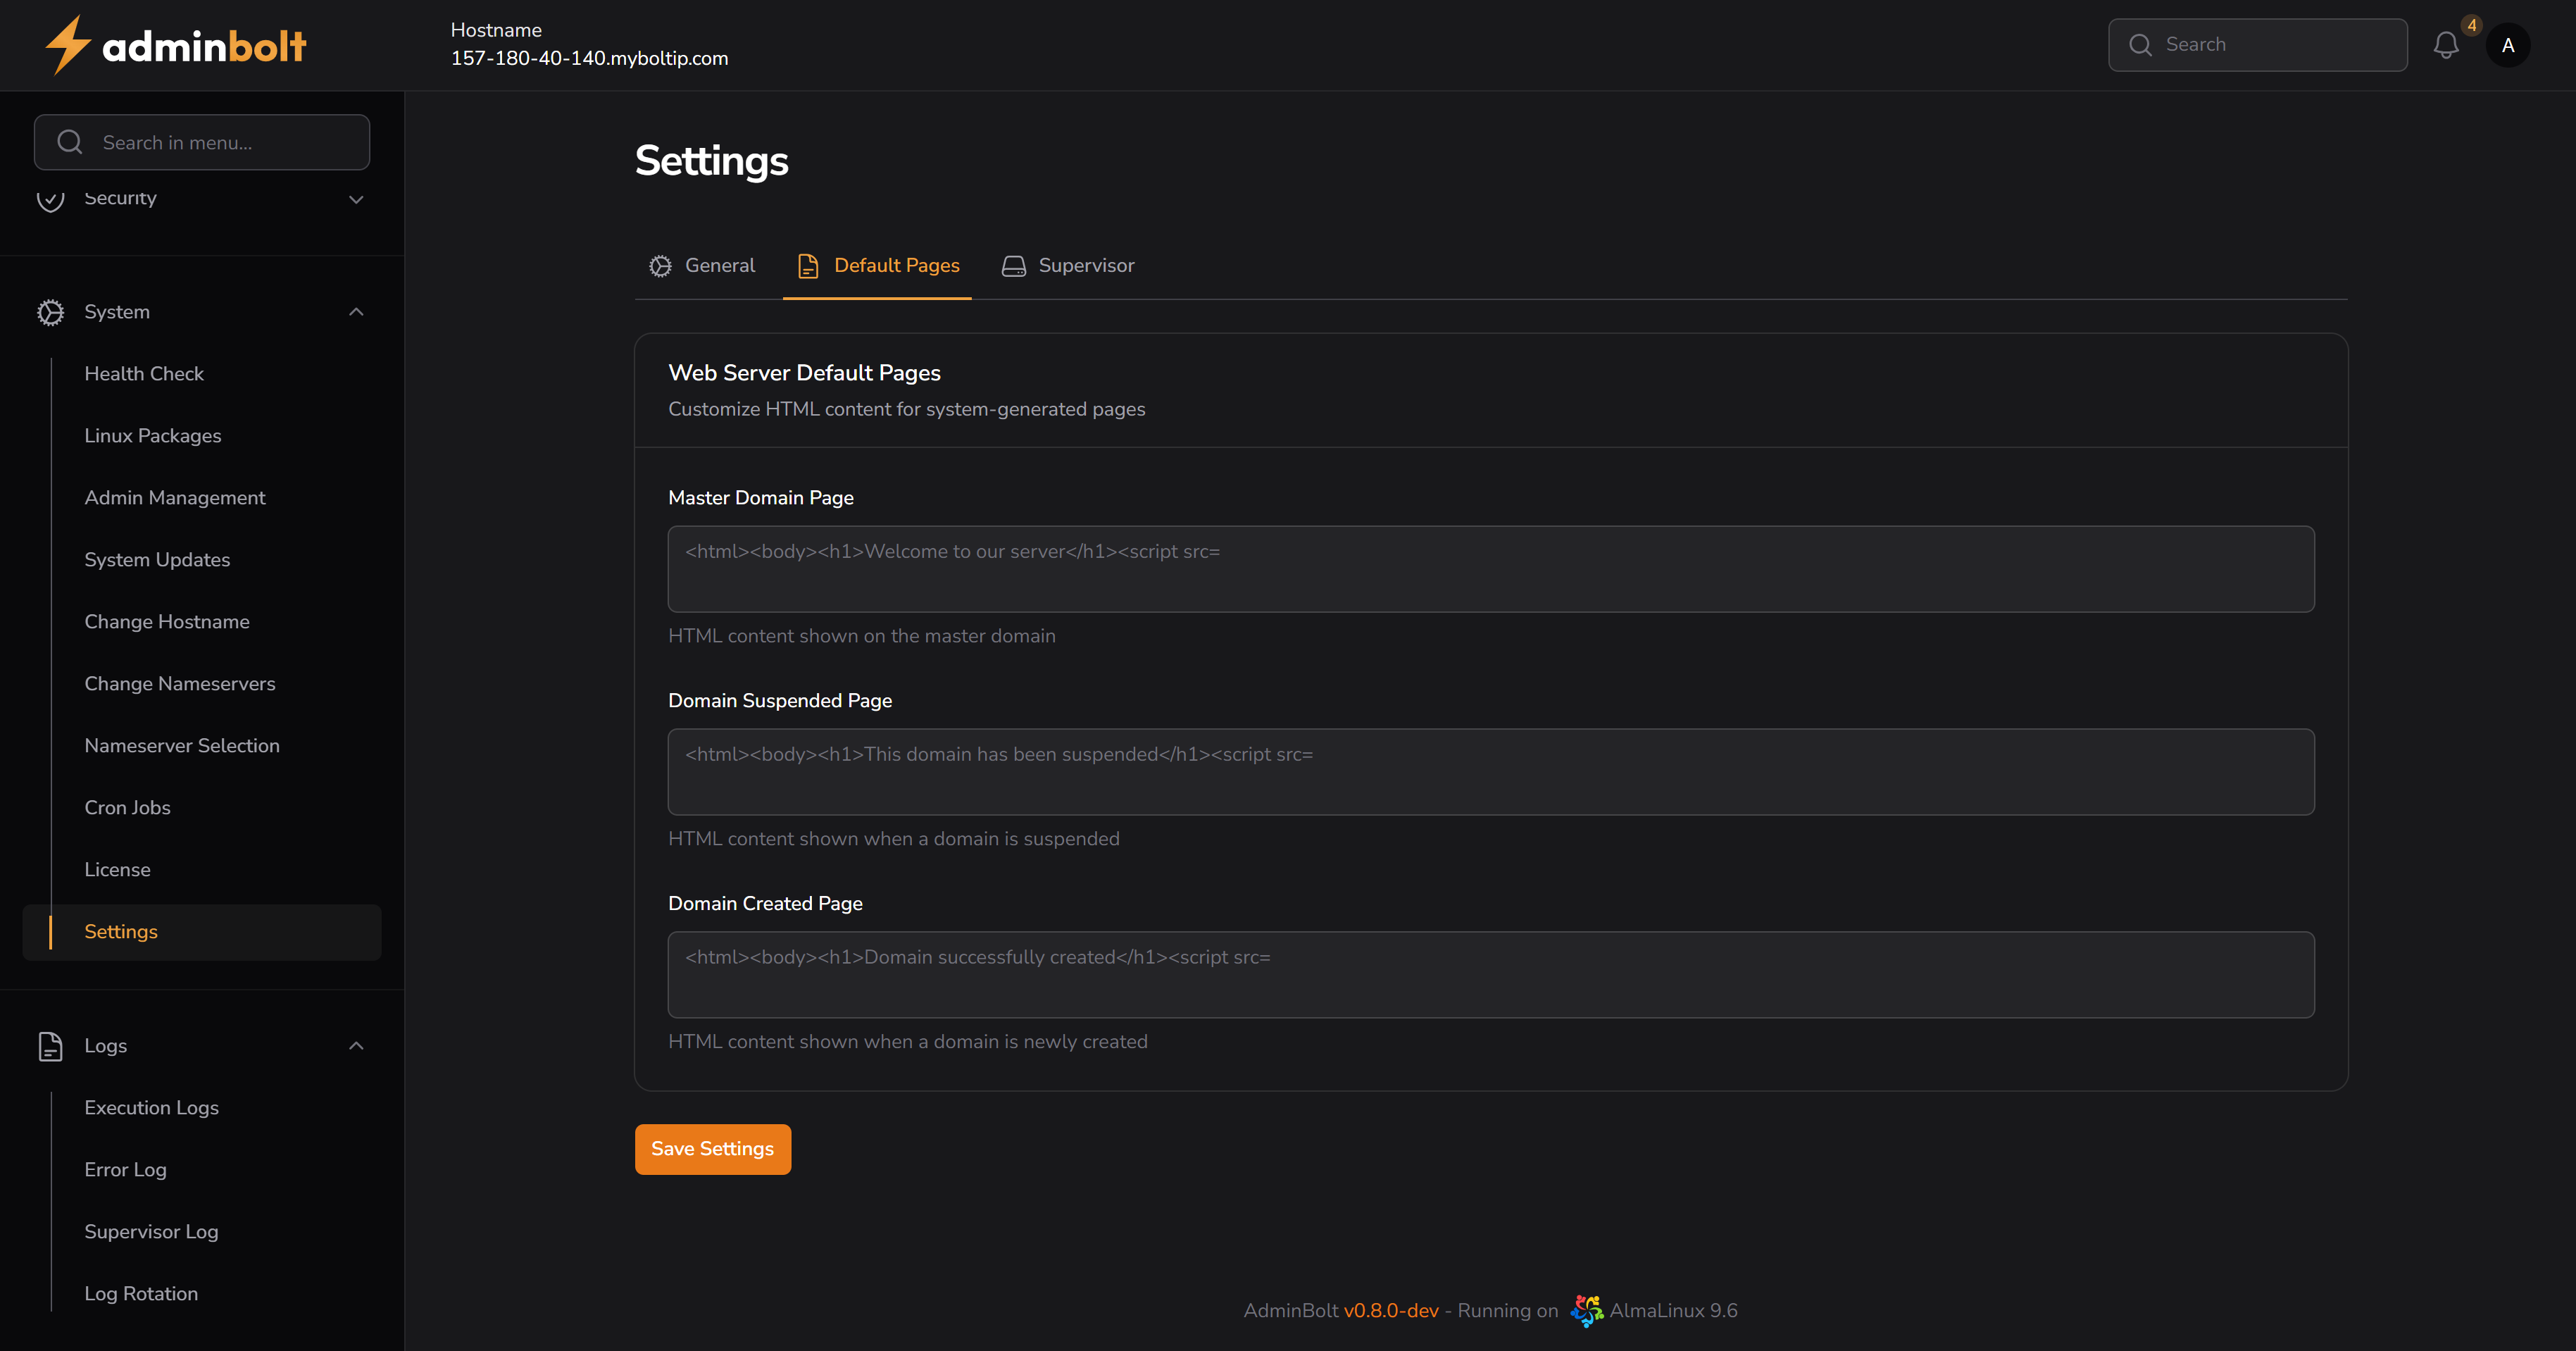Click the System gear icon in sidebar
The width and height of the screenshot is (2576, 1351).
tap(51, 312)
